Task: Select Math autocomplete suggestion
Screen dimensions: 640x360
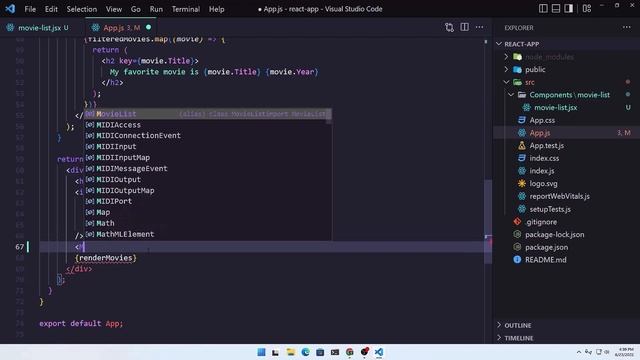Action: tap(208, 223)
